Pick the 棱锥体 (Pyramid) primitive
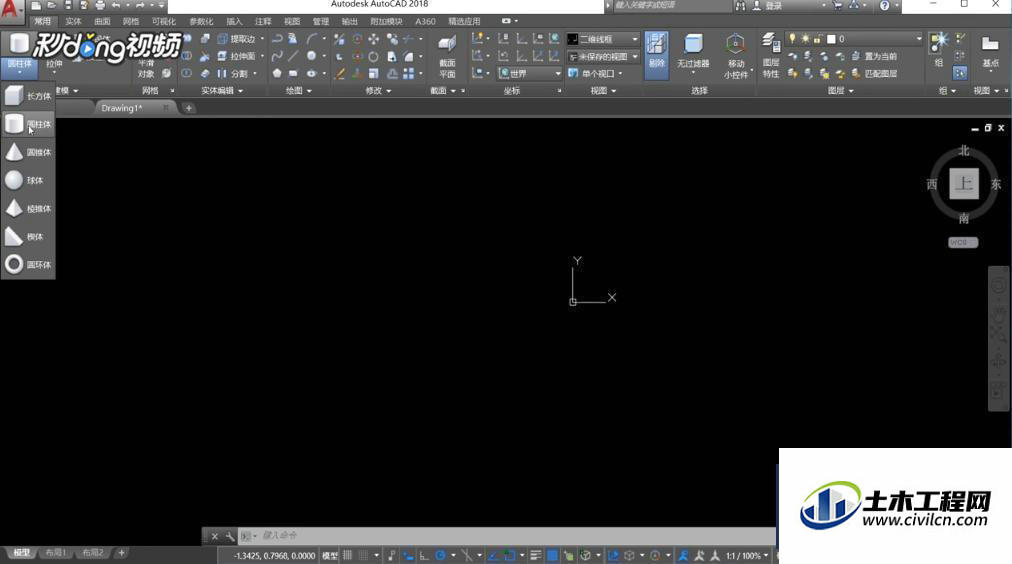1012x564 pixels. point(28,208)
